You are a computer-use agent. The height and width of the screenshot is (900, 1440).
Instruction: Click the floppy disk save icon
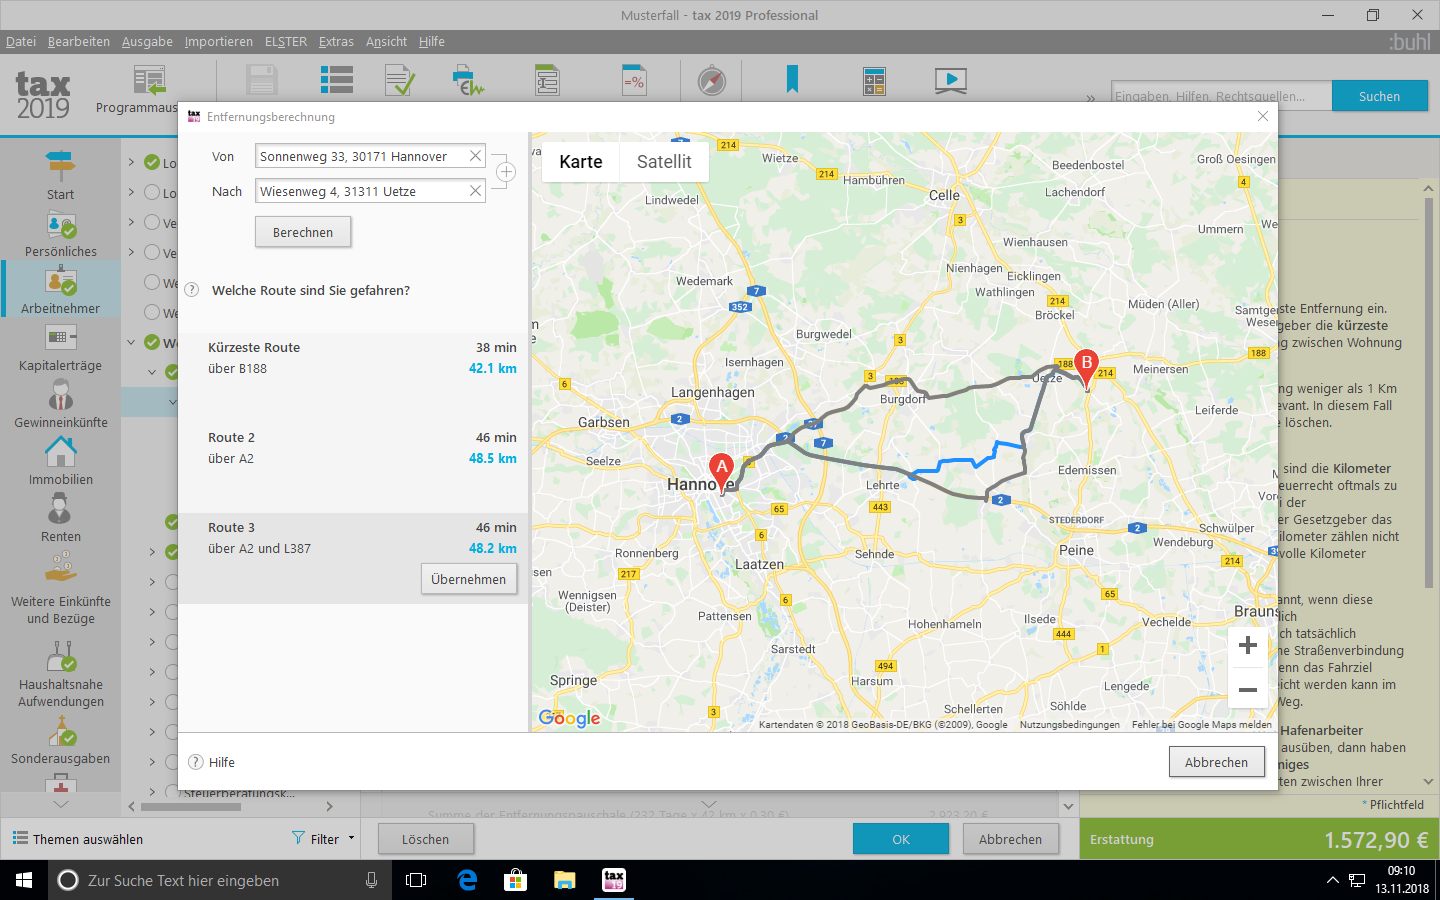click(261, 81)
